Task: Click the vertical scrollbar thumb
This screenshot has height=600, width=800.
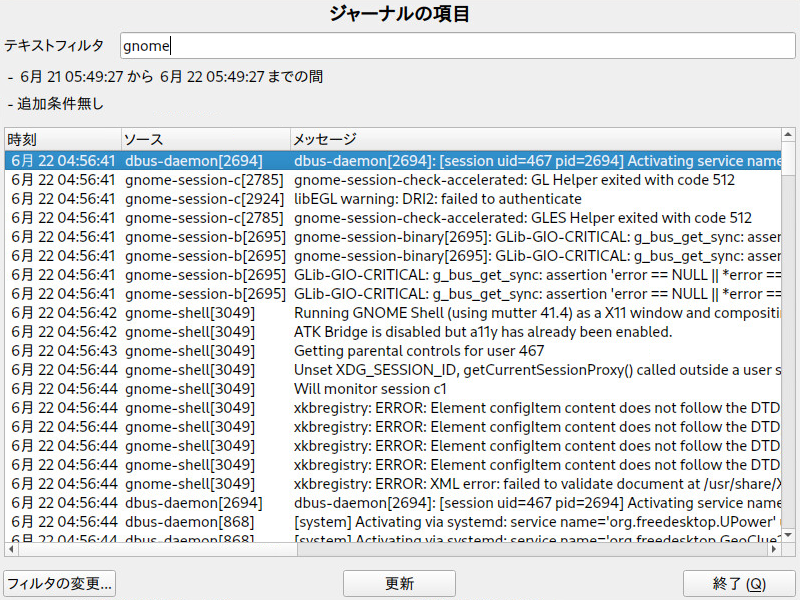Action: pyautogui.click(x=788, y=159)
